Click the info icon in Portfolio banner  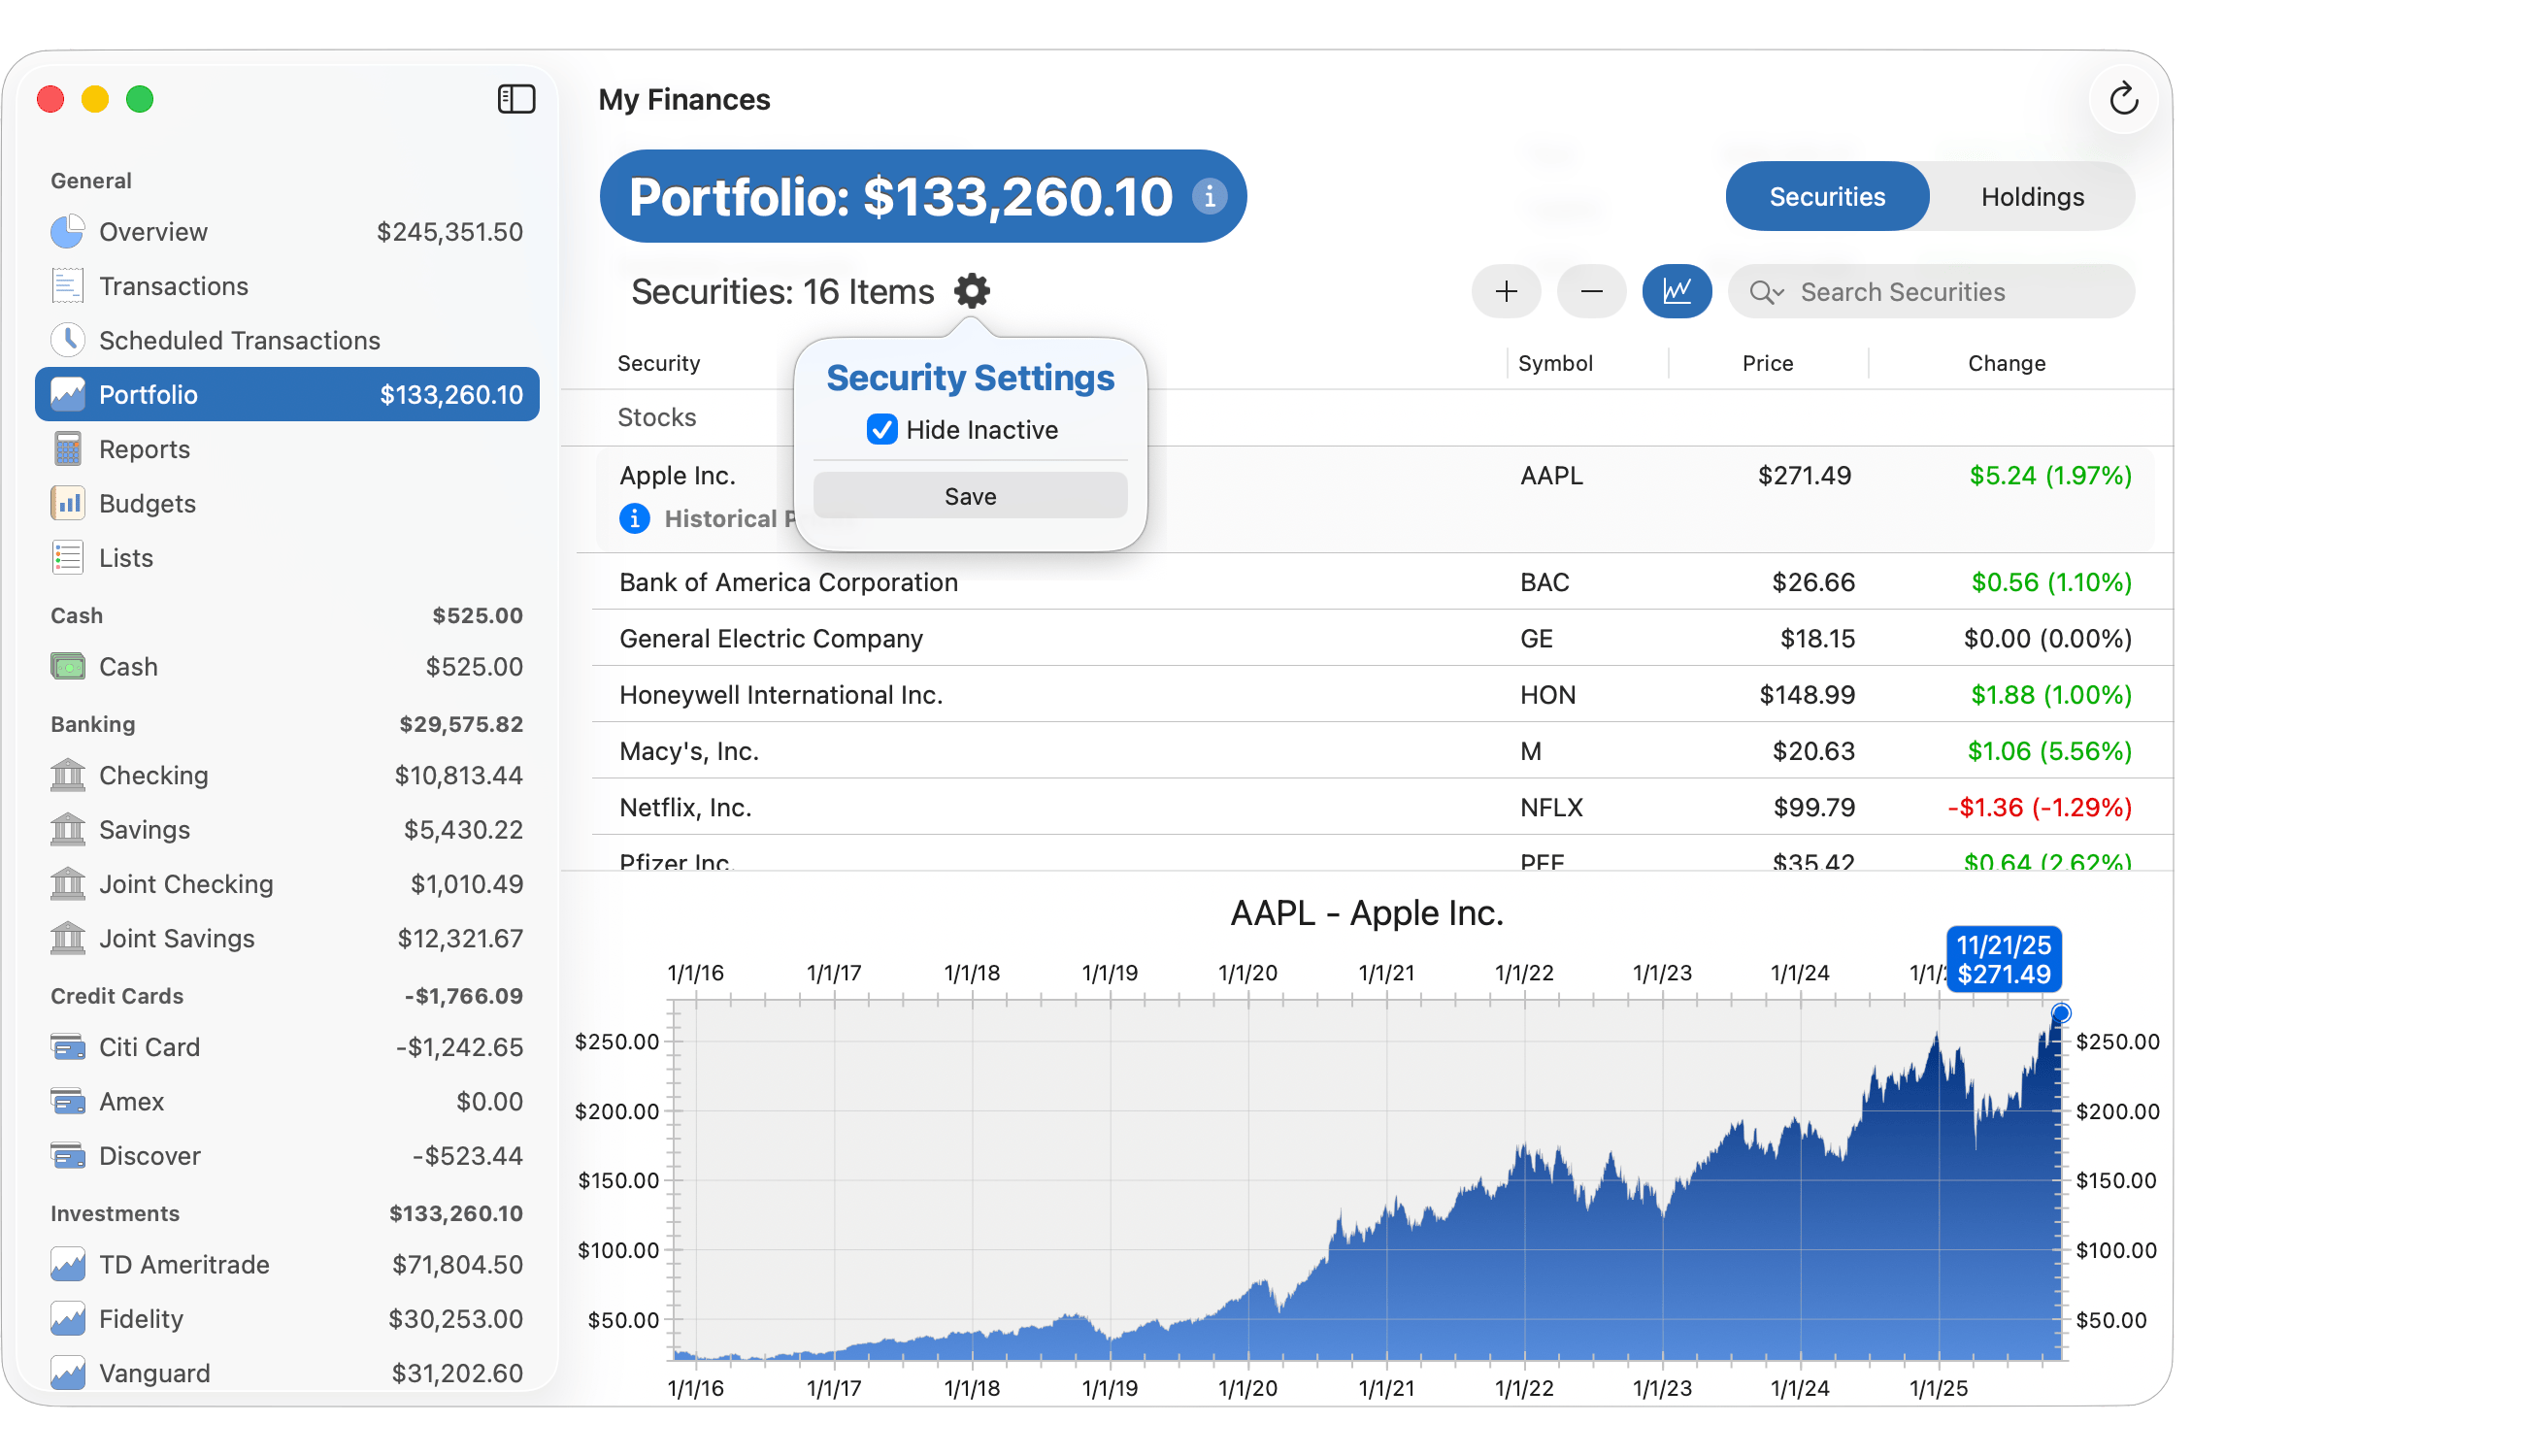point(1209,196)
